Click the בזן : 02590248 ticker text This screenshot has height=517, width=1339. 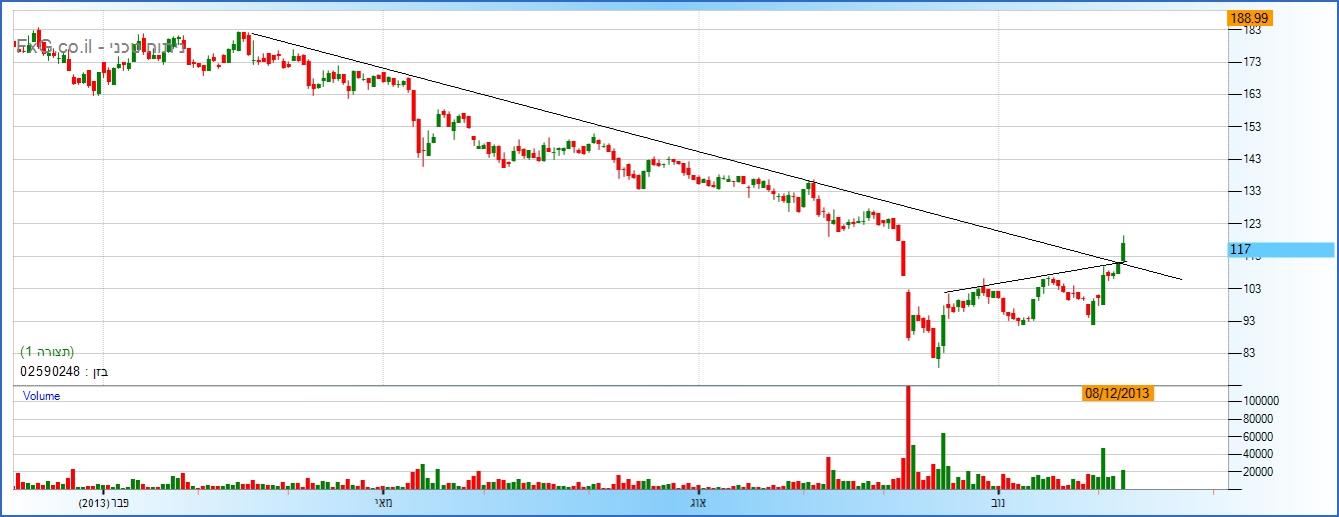point(64,371)
